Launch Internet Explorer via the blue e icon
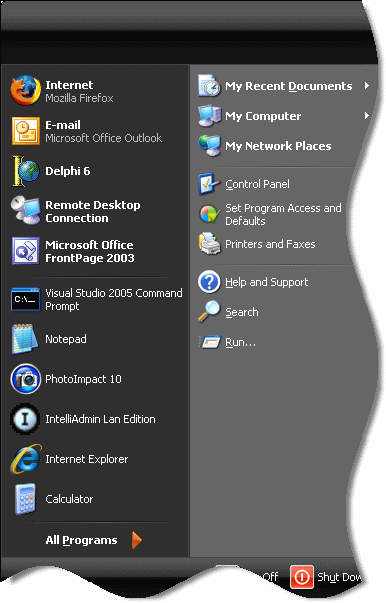This screenshot has height=603, width=386. click(x=25, y=459)
